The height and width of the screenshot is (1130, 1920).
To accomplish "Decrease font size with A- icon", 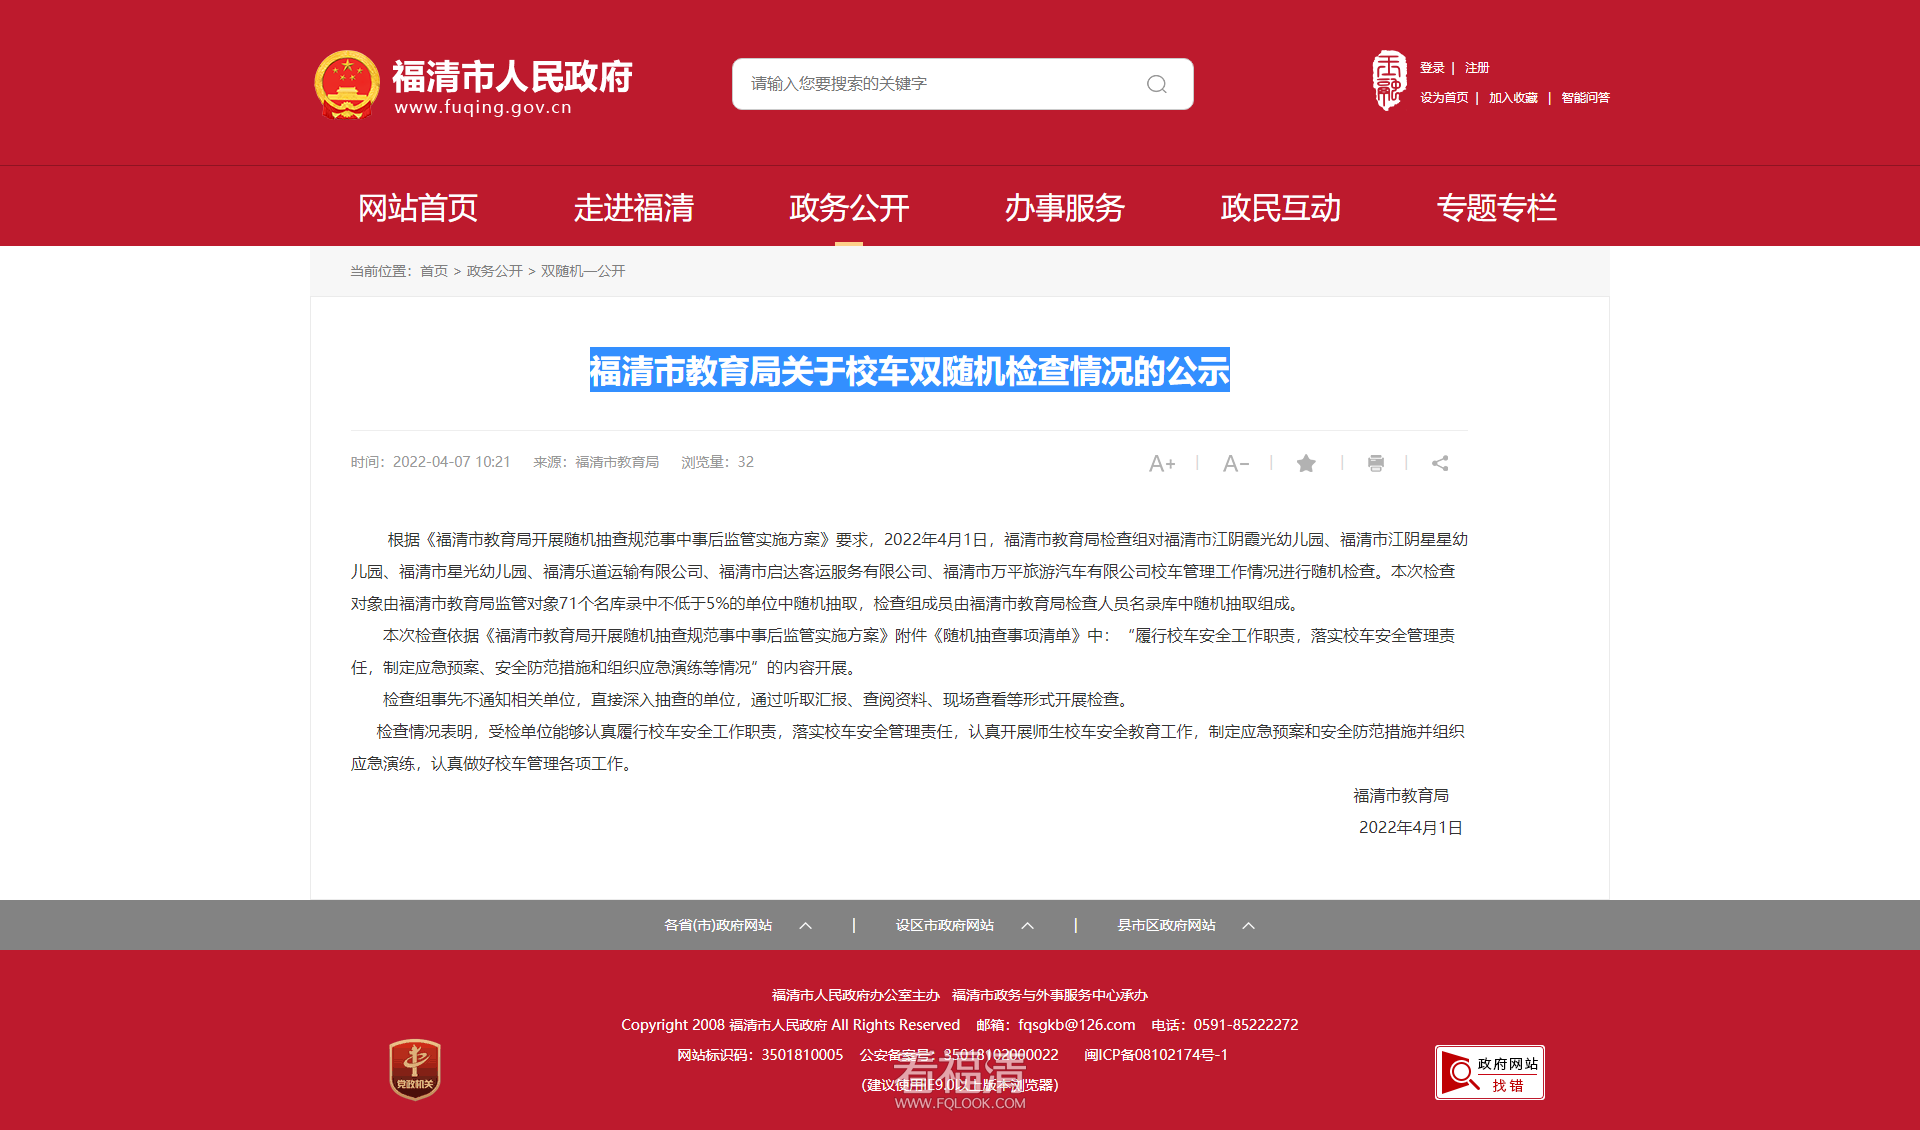I will [1235, 464].
